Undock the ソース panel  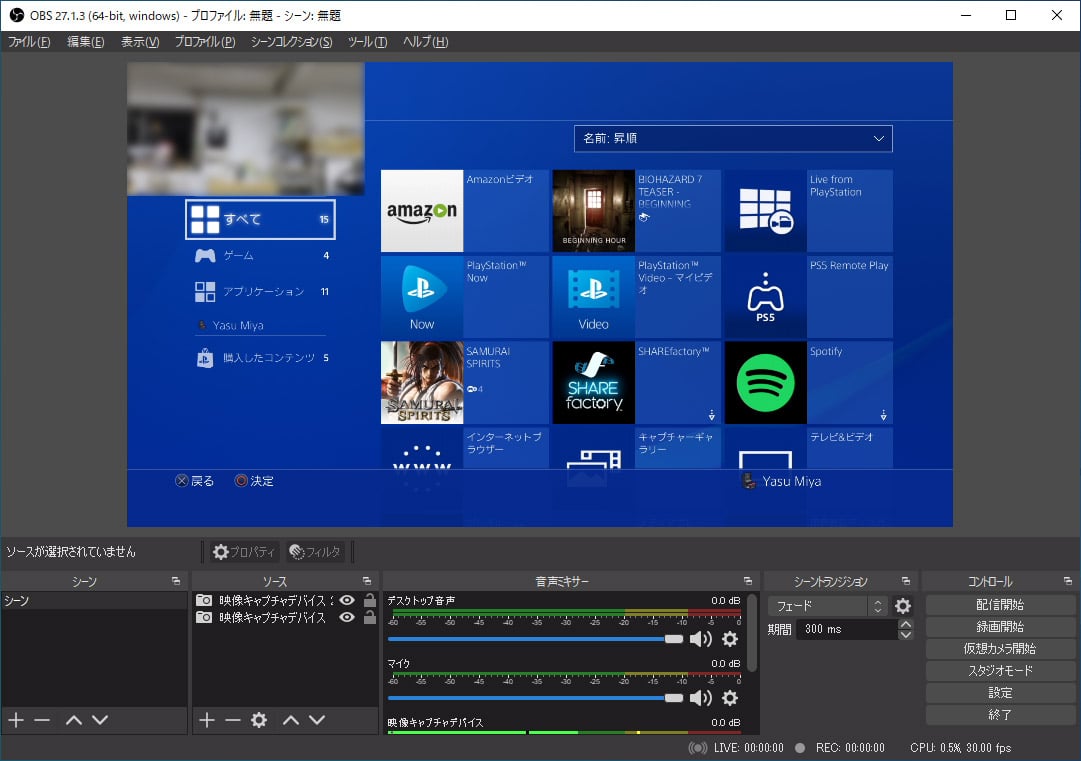coord(367,581)
